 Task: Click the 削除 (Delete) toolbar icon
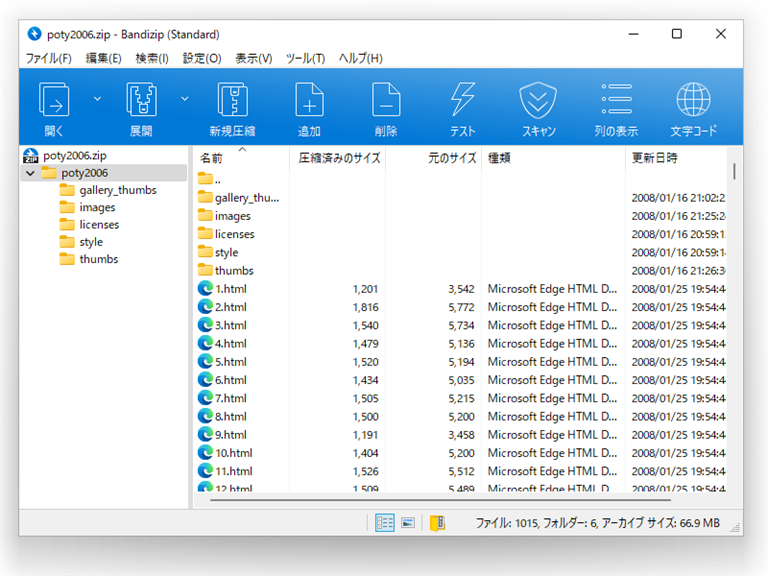coord(386,100)
